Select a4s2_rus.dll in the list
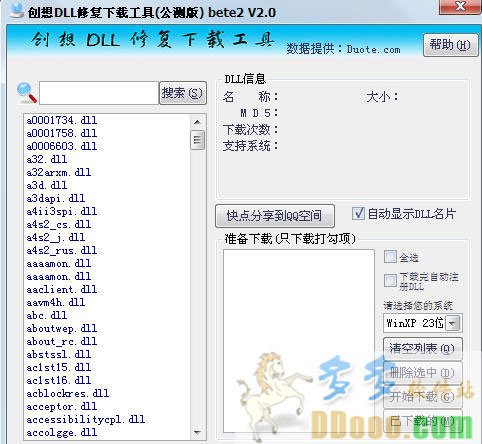Viewport: 482px width, 444px height. click(x=62, y=250)
